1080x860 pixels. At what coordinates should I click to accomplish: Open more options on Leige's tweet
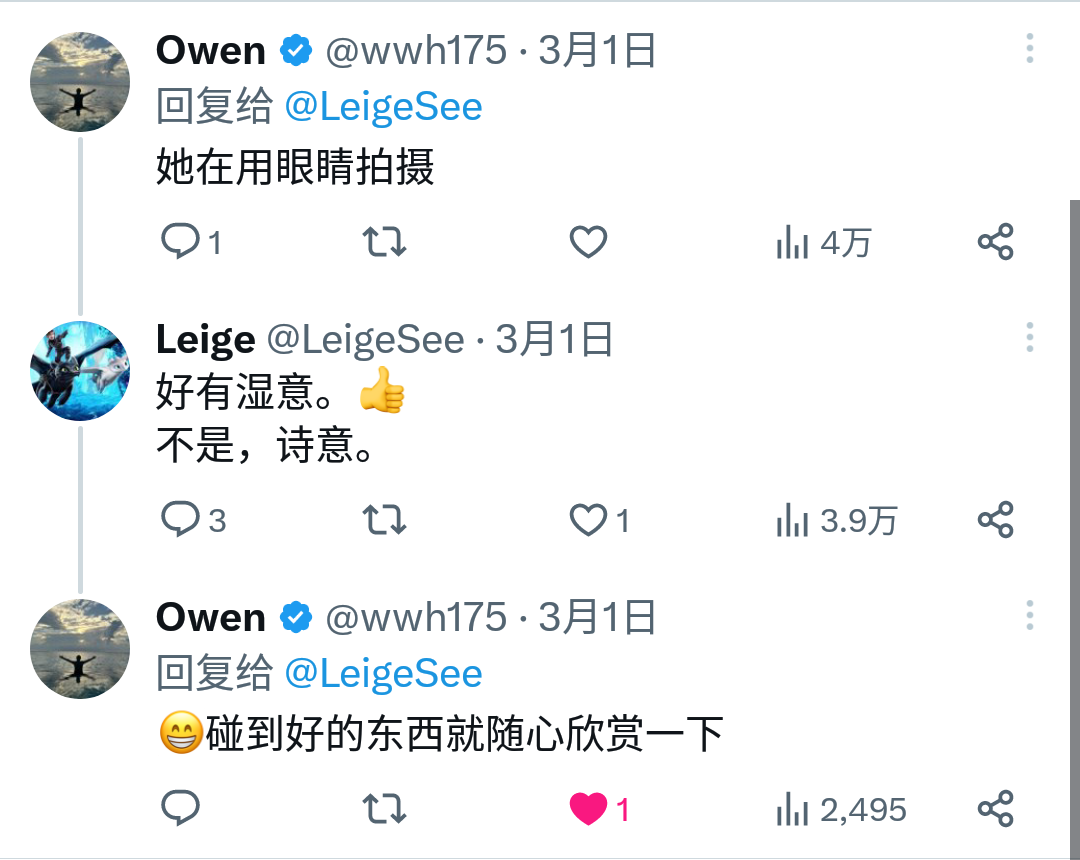(1029, 338)
